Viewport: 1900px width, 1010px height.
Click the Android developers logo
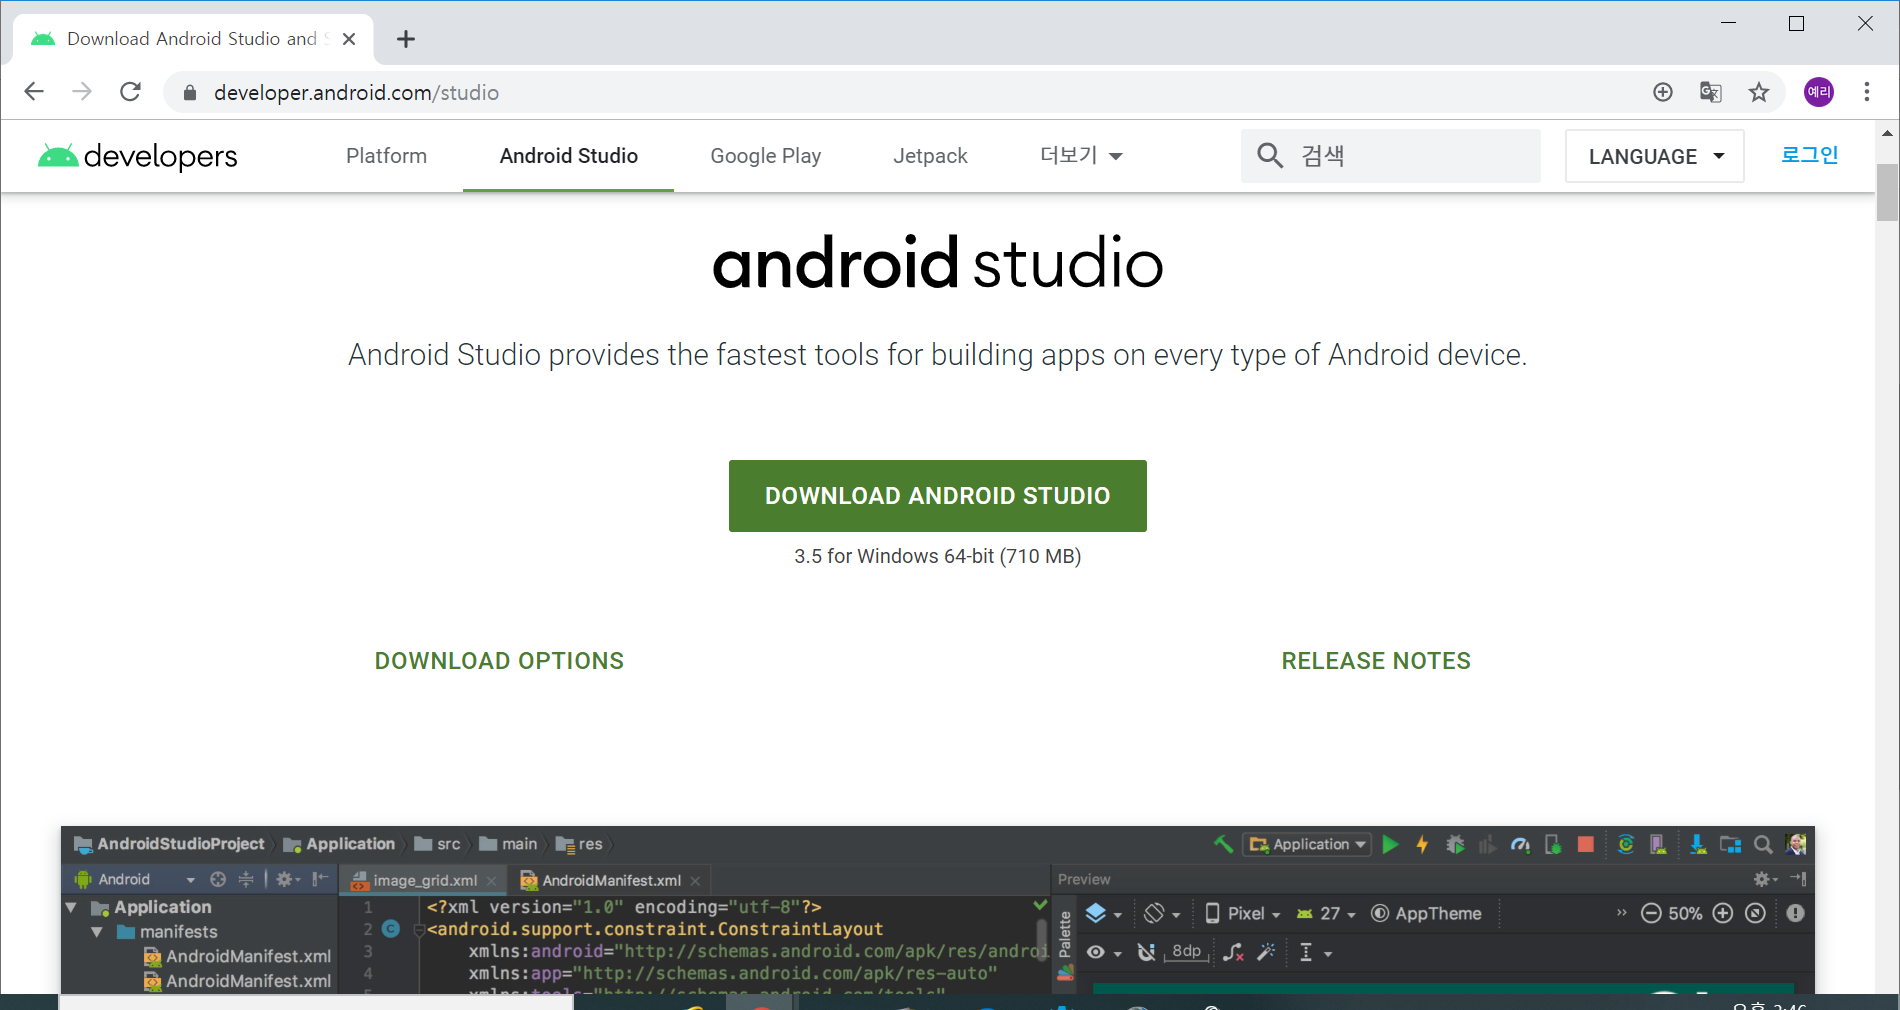[x=138, y=156]
